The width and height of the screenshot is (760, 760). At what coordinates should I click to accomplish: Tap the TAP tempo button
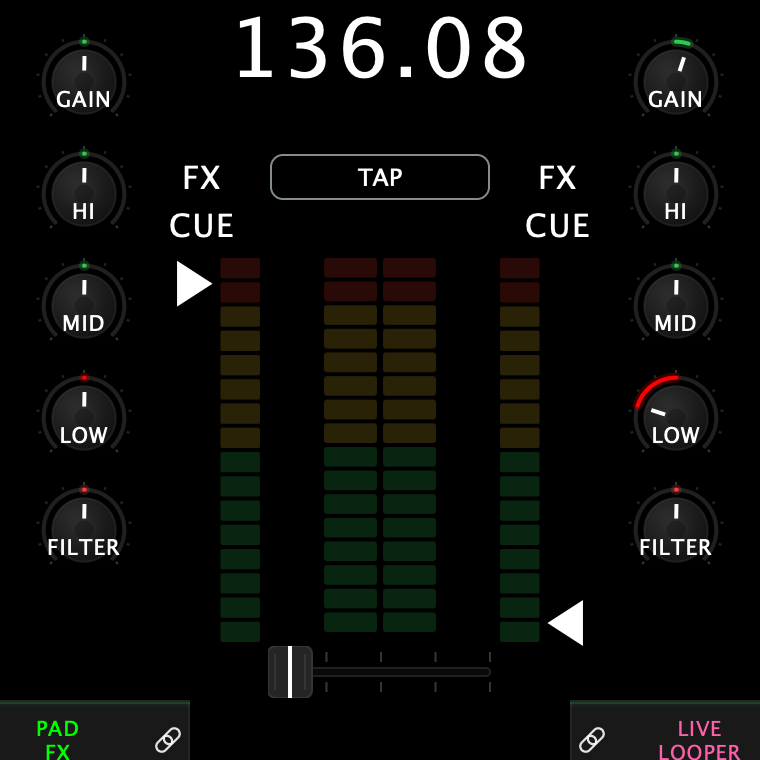click(380, 177)
